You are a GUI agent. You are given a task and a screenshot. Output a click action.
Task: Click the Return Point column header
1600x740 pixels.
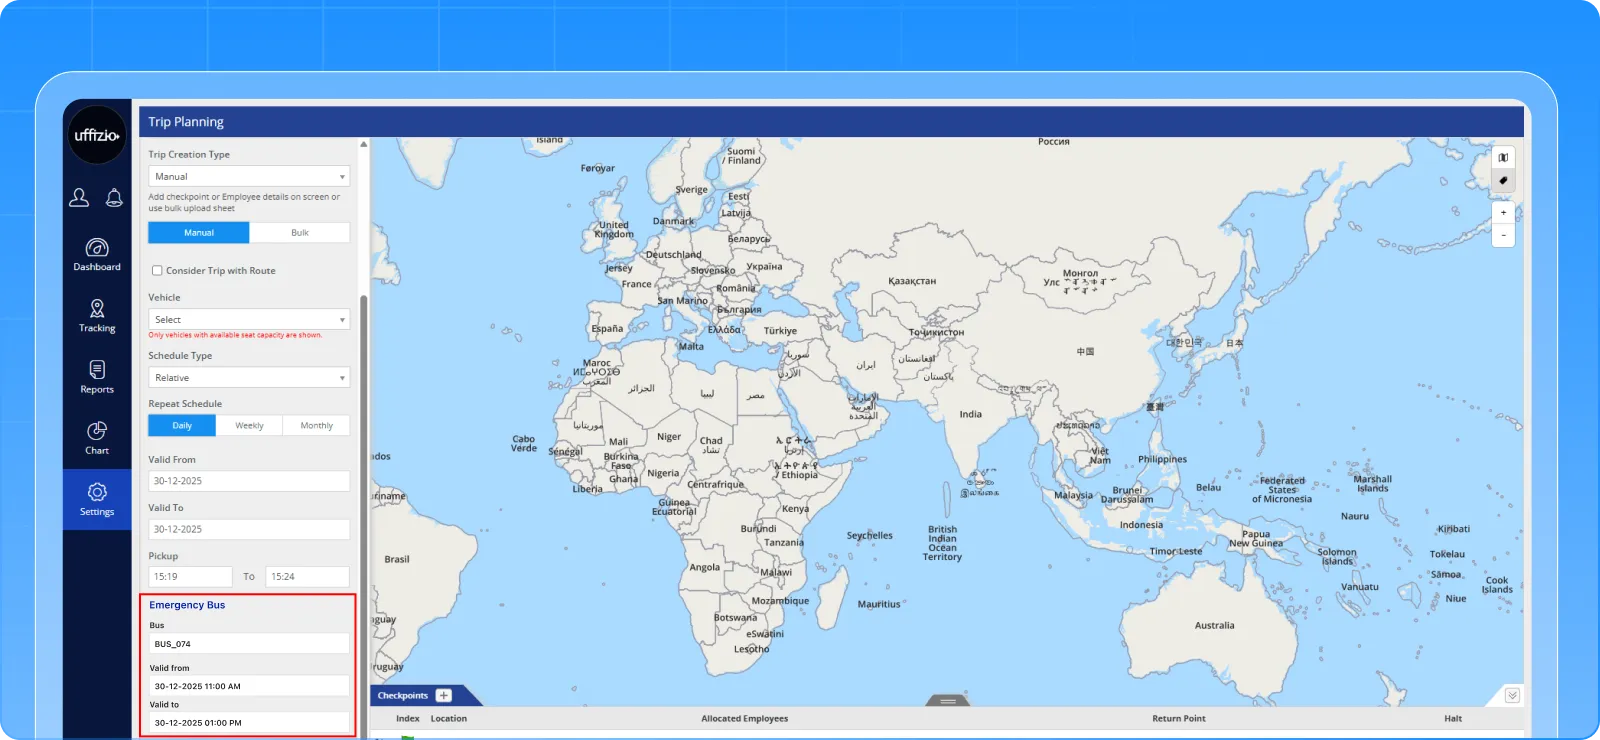1179,719
